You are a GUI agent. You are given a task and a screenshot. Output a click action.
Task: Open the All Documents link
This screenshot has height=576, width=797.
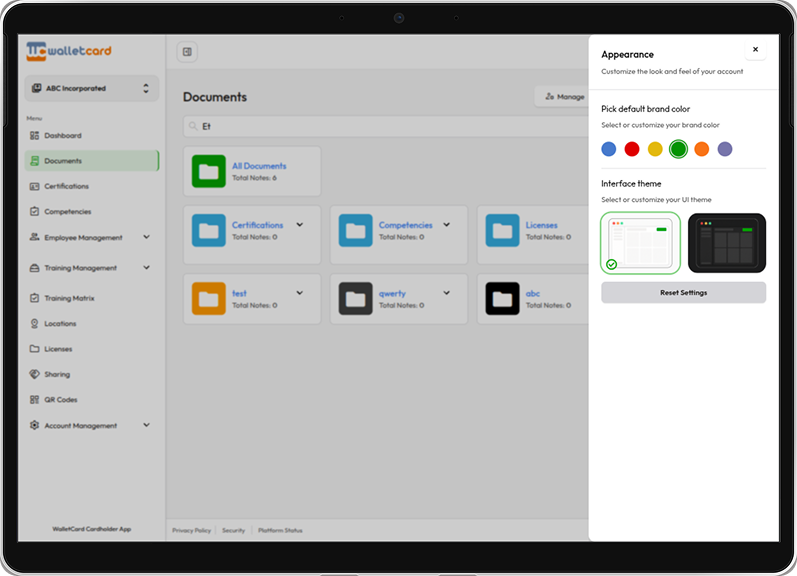click(x=259, y=166)
